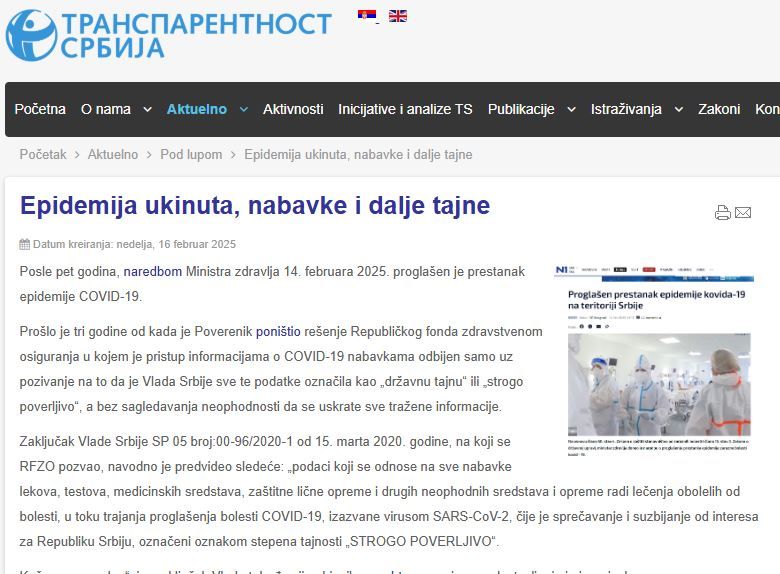
Task: Switch language with the Serbian flag icon
Action: tap(367, 16)
